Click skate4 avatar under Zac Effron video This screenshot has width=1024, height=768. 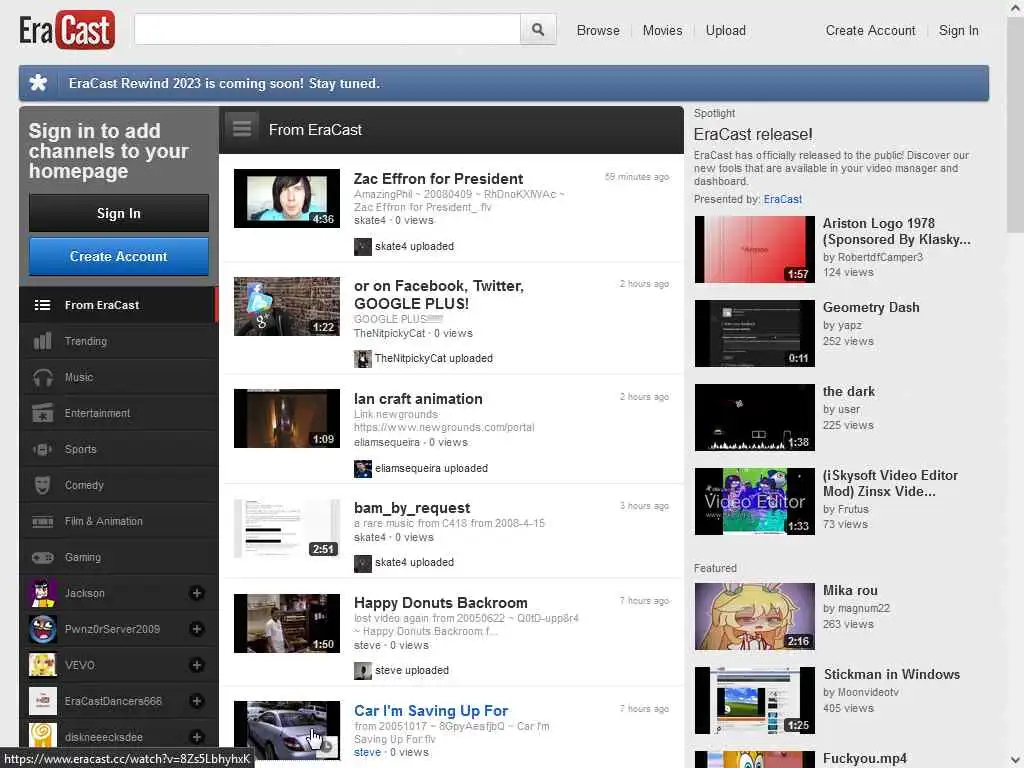coord(362,247)
